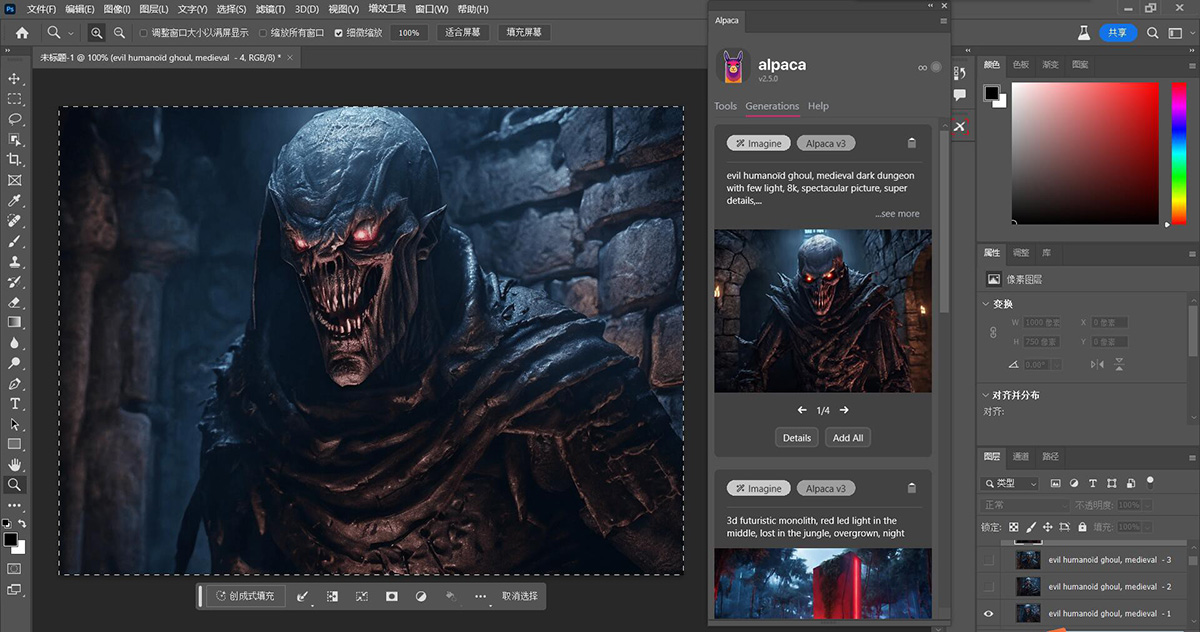This screenshot has height=632, width=1200.
Task: Click the brush icon in the contextual taskbar
Action: coord(303,595)
